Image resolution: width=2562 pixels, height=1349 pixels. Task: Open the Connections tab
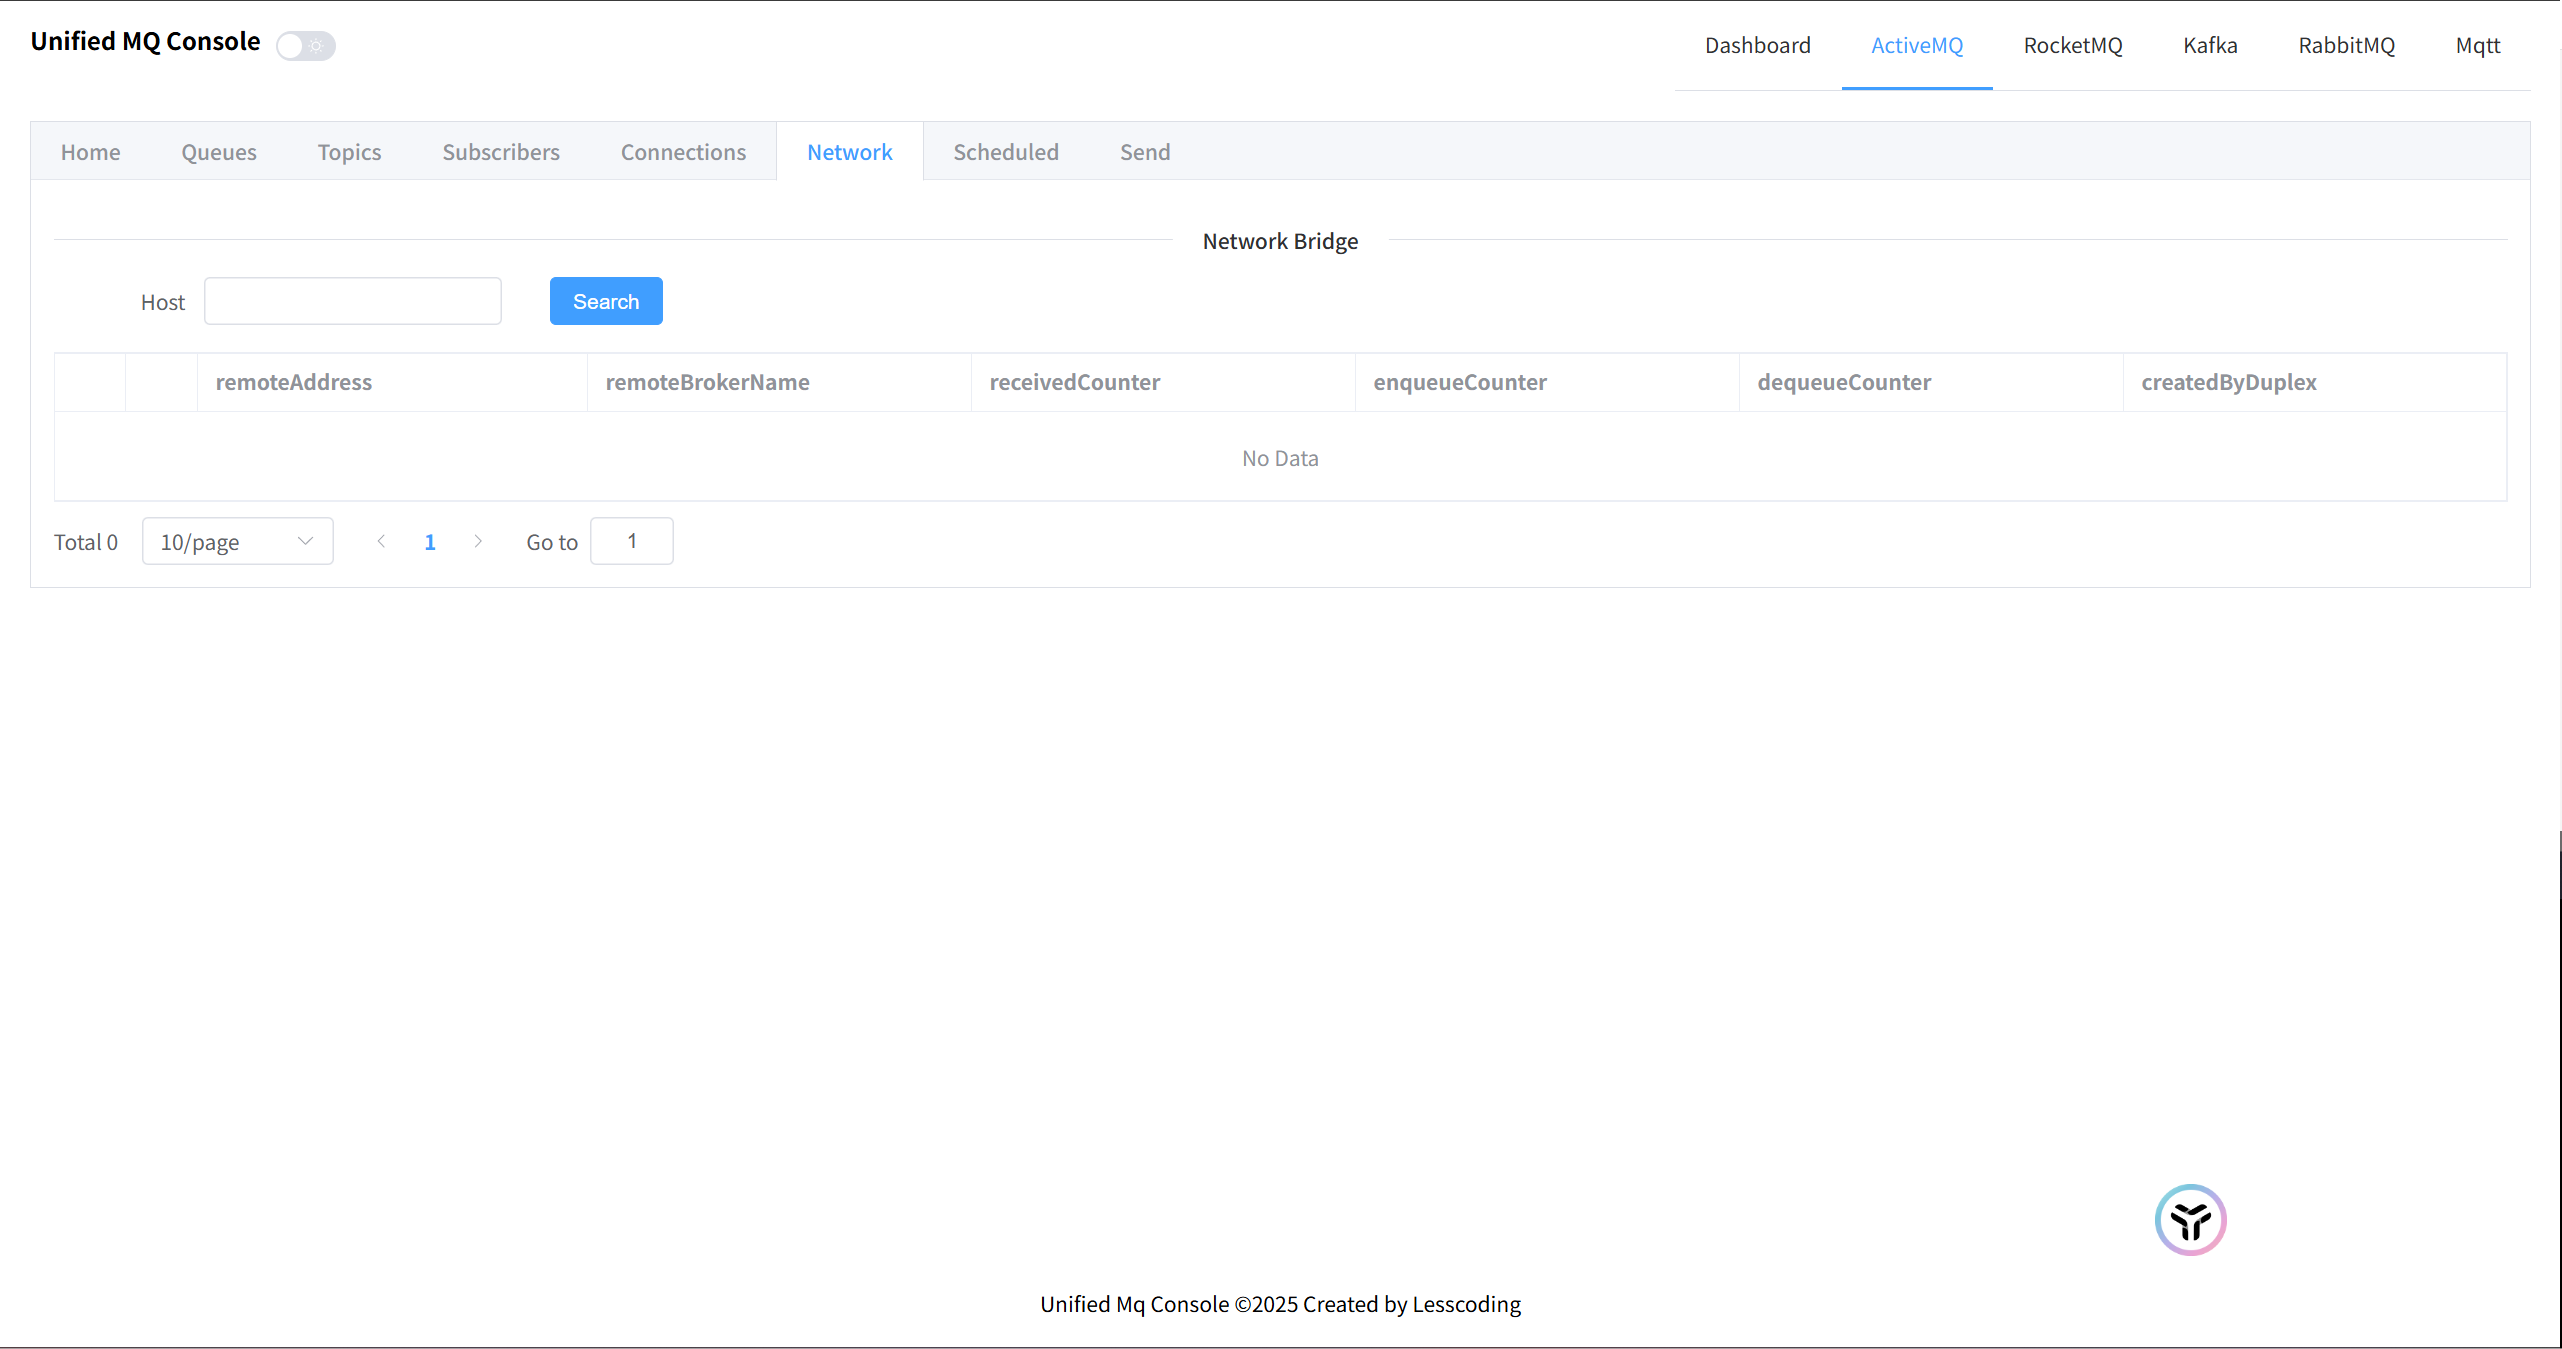(683, 152)
